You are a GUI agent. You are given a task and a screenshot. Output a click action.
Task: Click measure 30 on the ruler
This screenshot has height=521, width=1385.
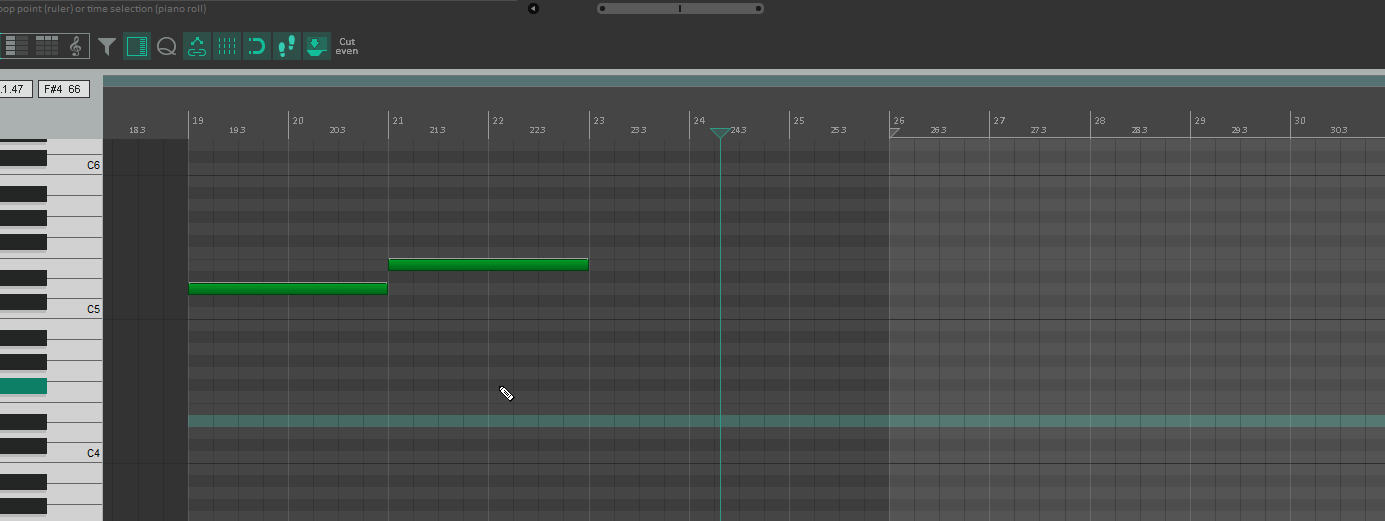point(1300,120)
